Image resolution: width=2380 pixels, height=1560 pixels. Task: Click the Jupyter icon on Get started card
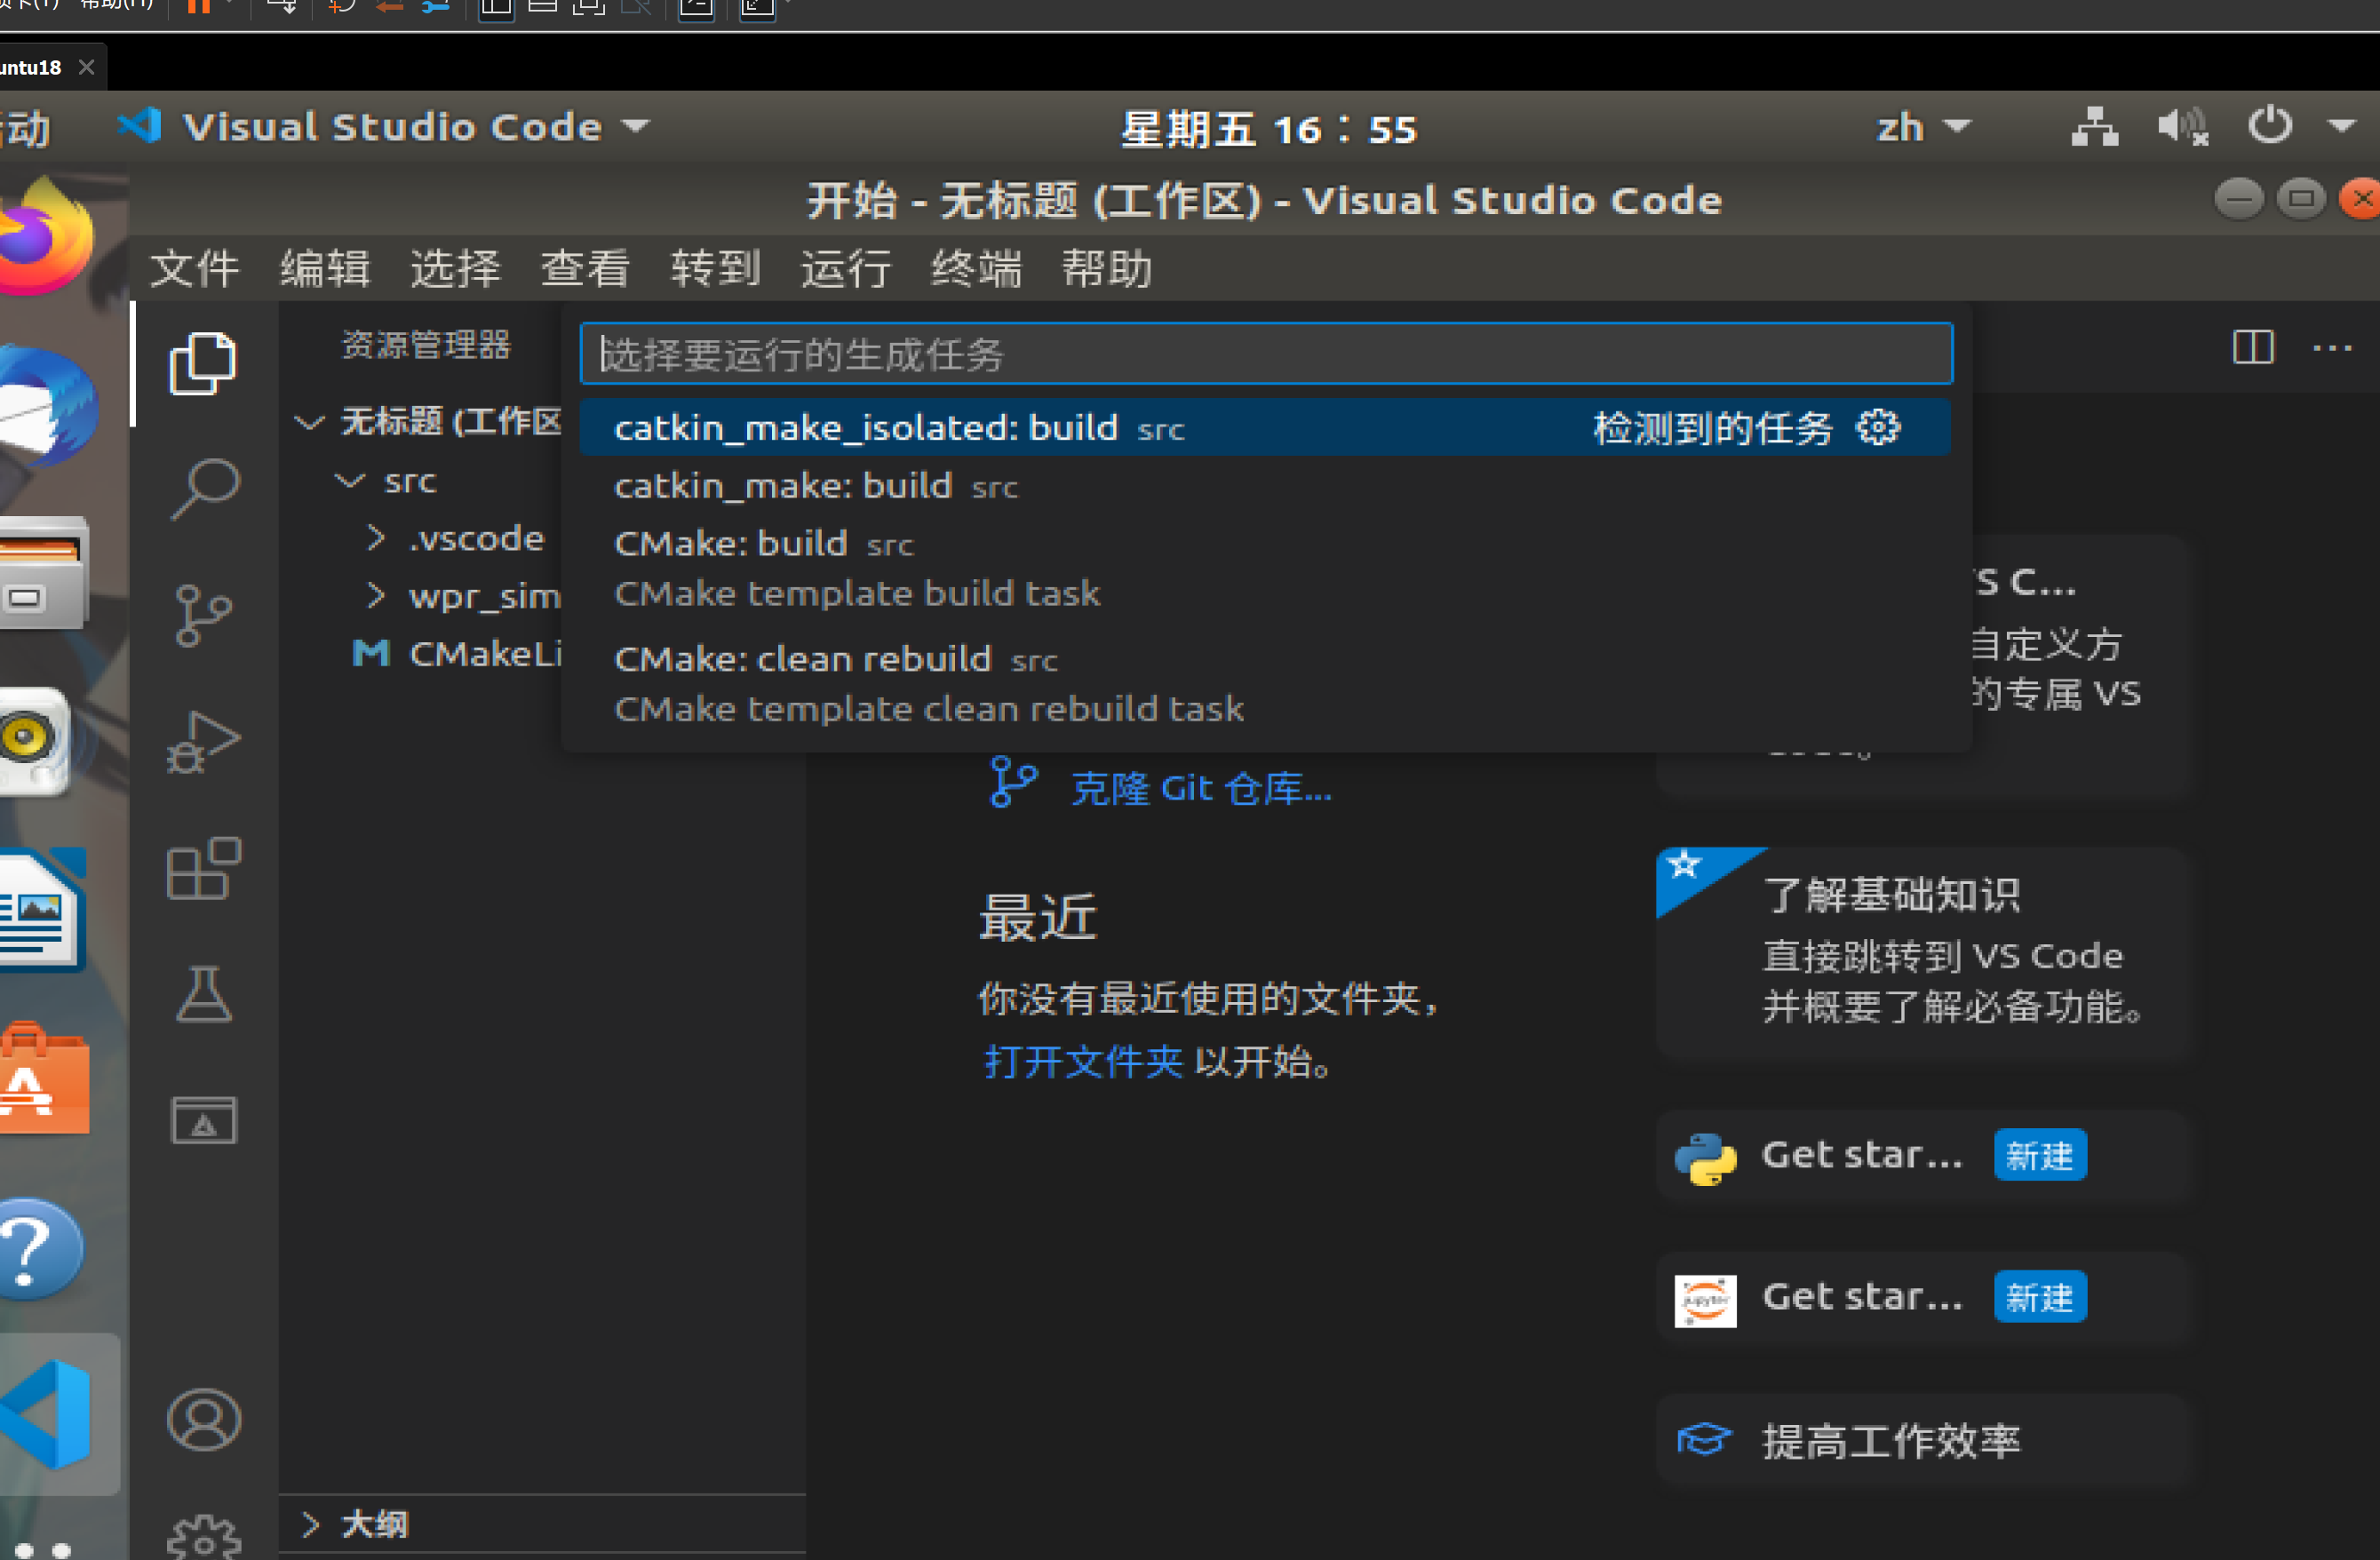click(1705, 1299)
